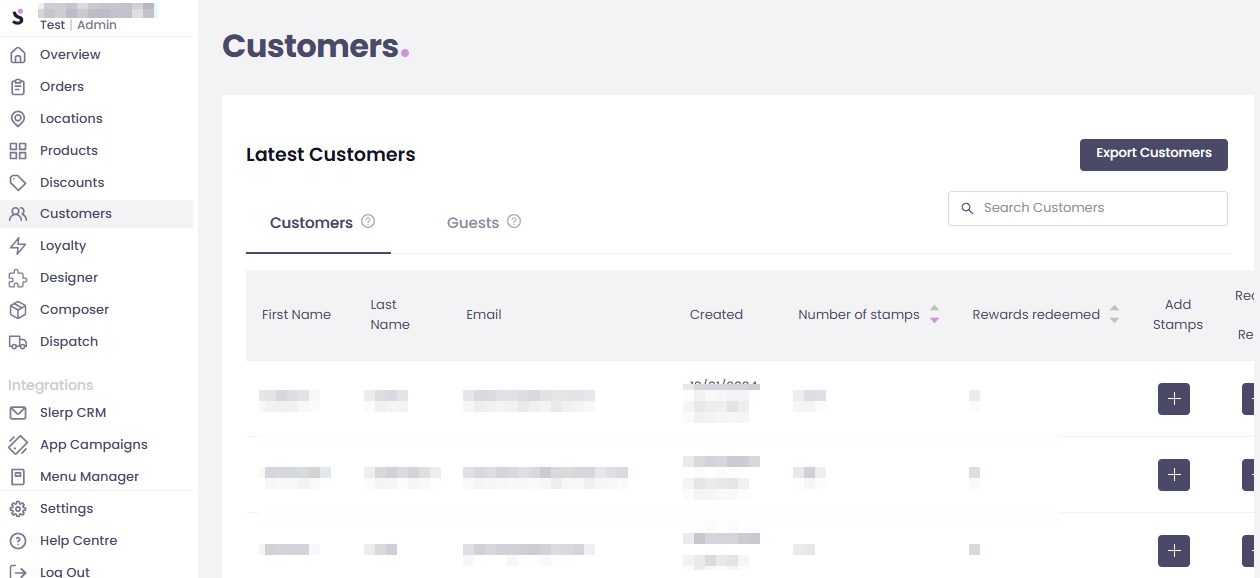This screenshot has height=578, width=1260.
Task: Switch to the Guests tab
Action: tap(473, 223)
